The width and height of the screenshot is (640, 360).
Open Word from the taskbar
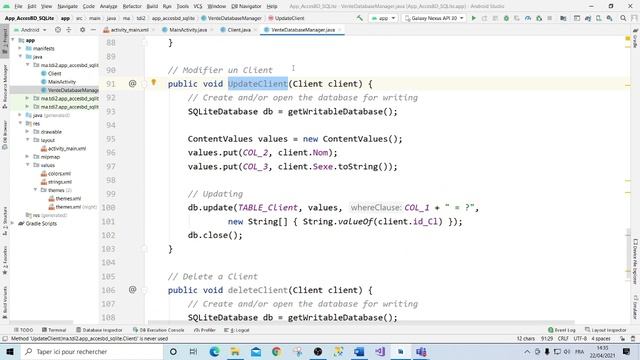point(359,351)
